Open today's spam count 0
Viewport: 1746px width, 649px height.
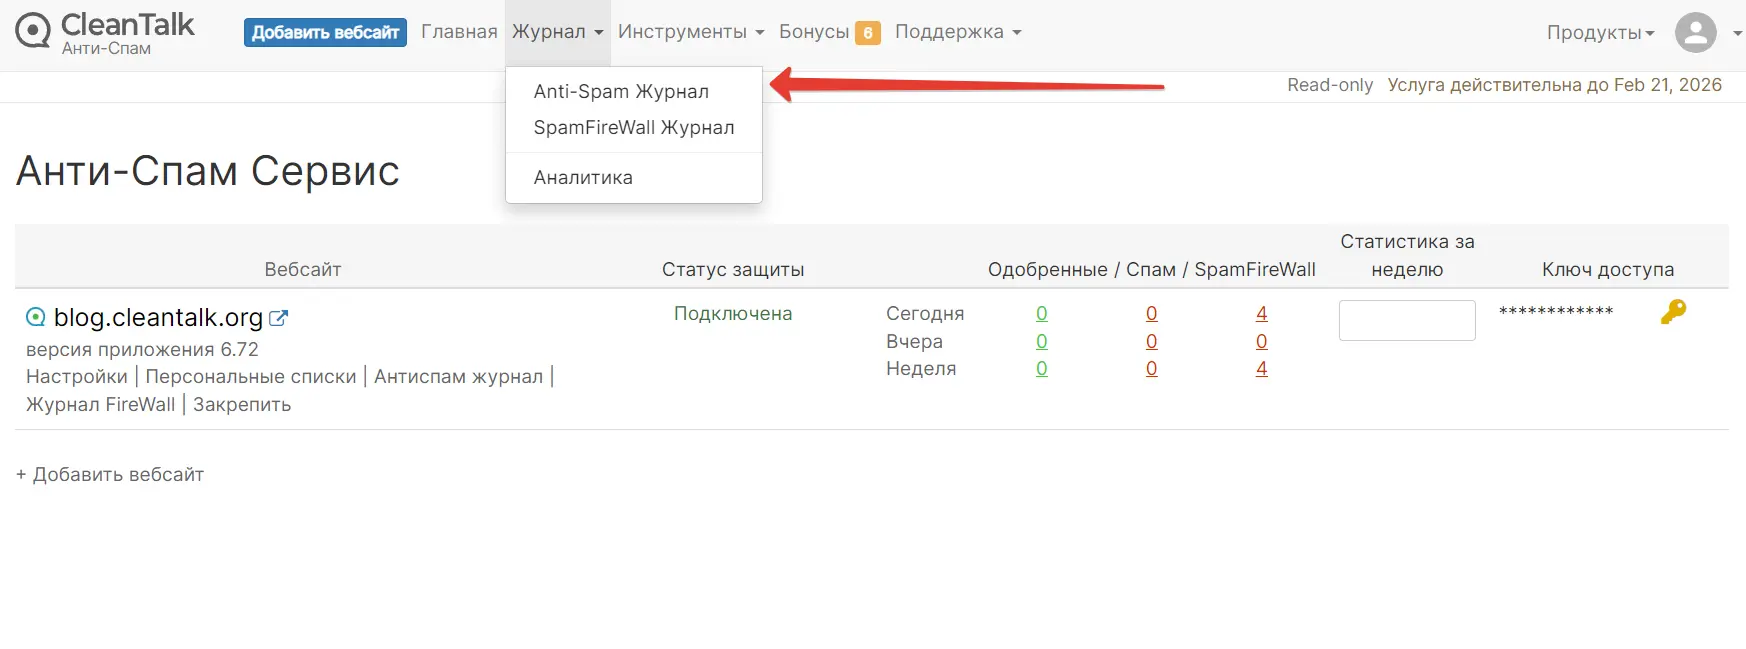pos(1152,313)
